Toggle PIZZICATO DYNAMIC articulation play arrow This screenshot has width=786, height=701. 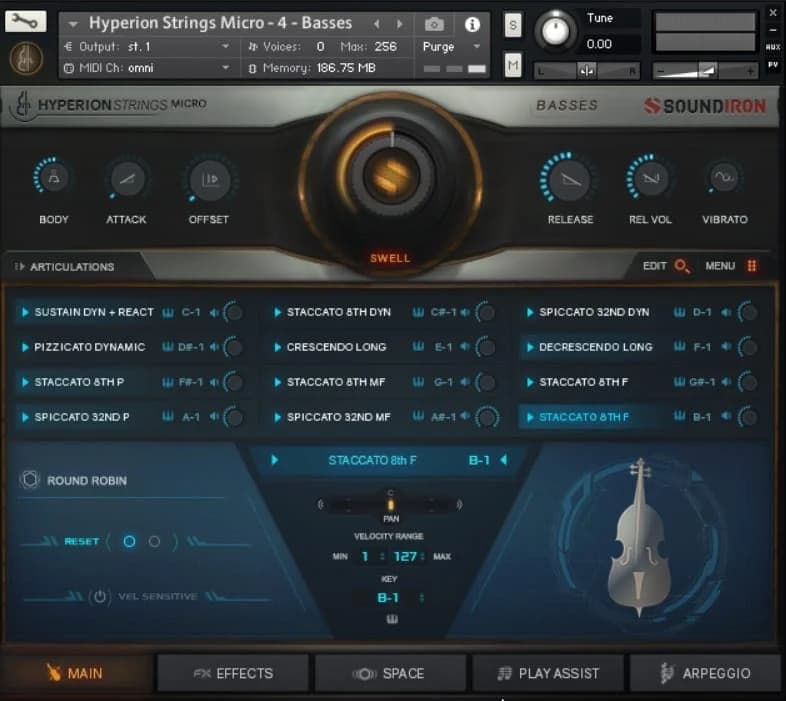coord(25,347)
